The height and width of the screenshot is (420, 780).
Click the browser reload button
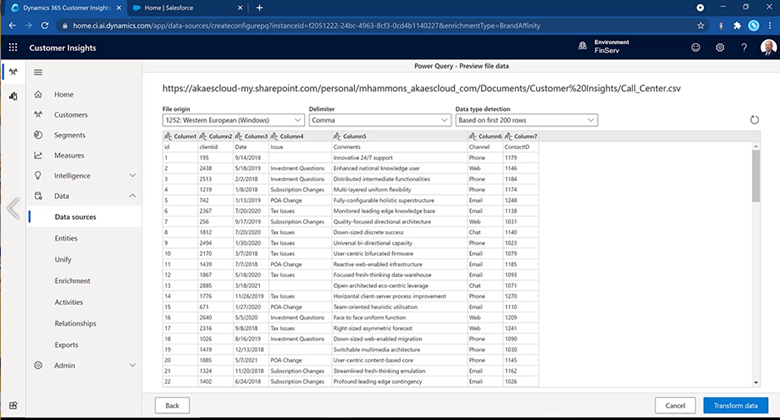click(45, 25)
